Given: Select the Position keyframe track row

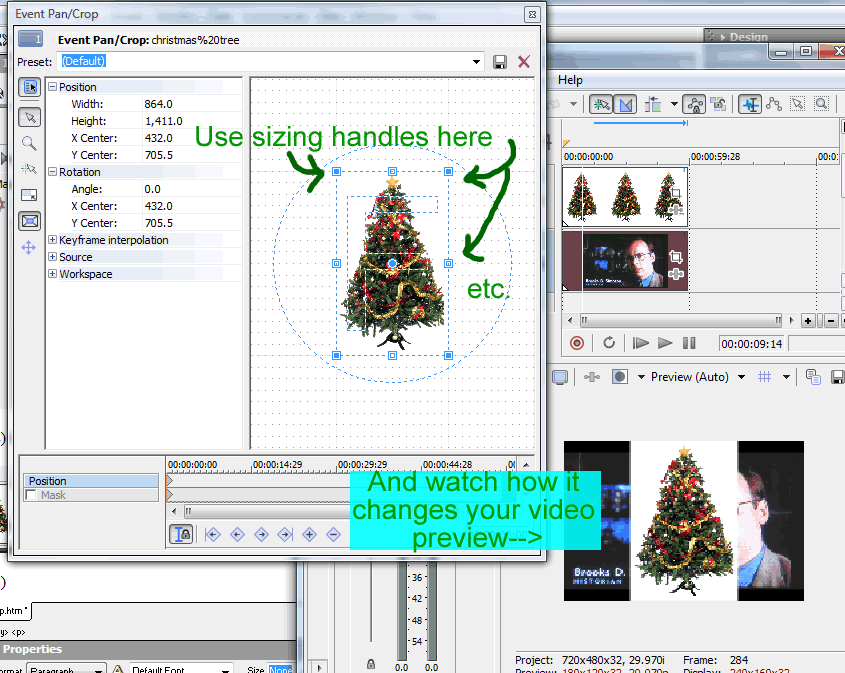Looking at the screenshot, I should pyautogui.click(x=90, y=481).
